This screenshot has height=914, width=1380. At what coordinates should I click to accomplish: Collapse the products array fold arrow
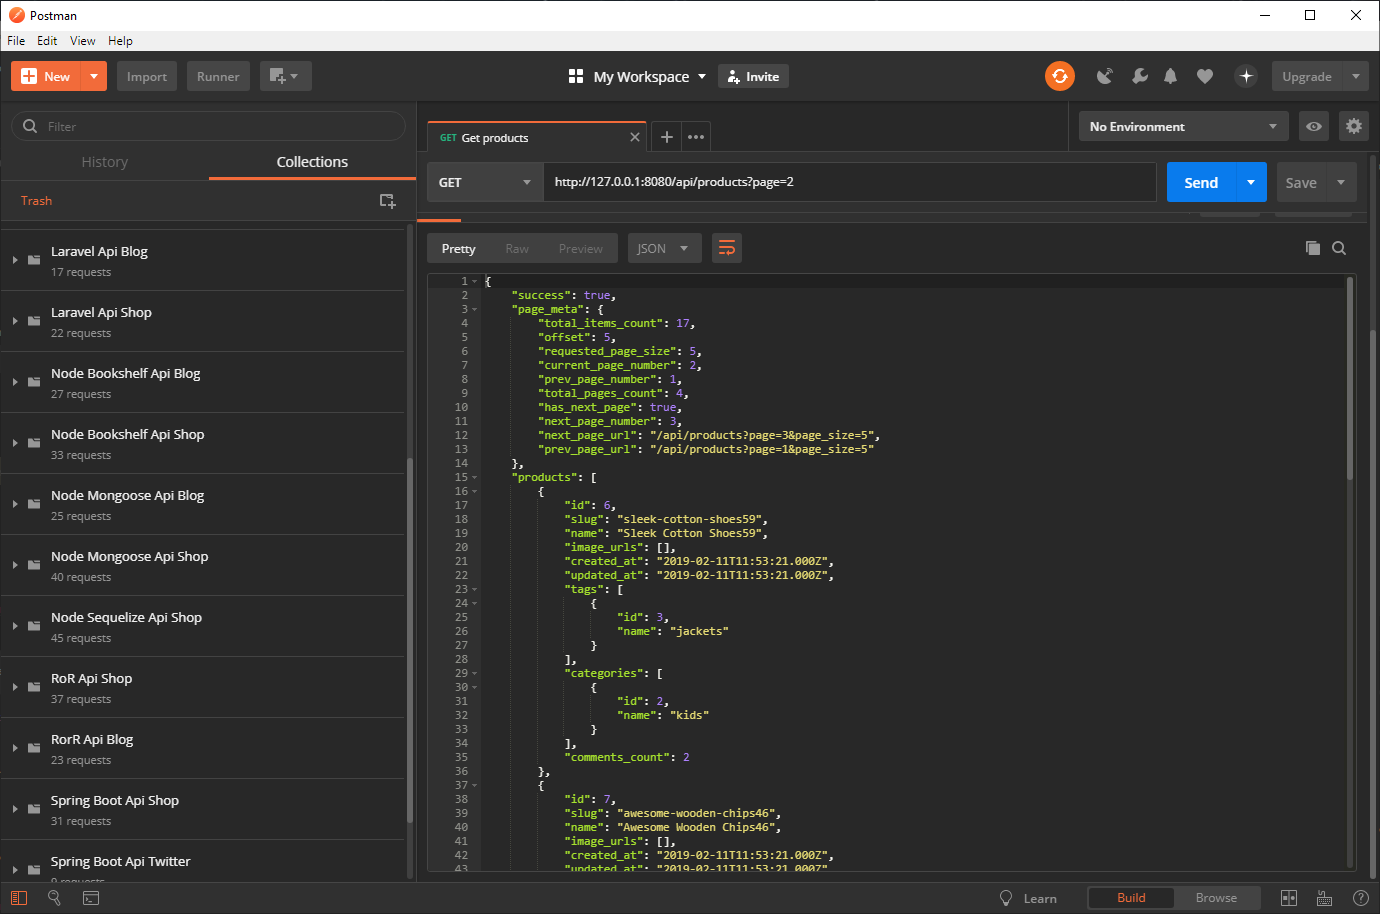pos(475,478)
